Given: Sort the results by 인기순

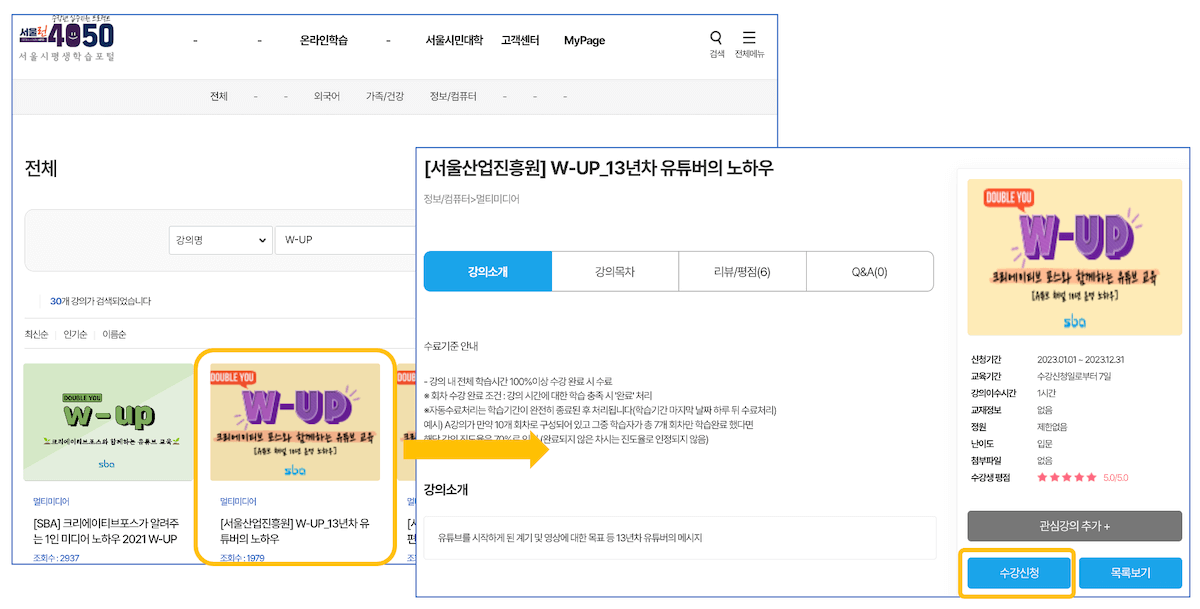Looking at the screenshot, I should [x=75, y=334].
